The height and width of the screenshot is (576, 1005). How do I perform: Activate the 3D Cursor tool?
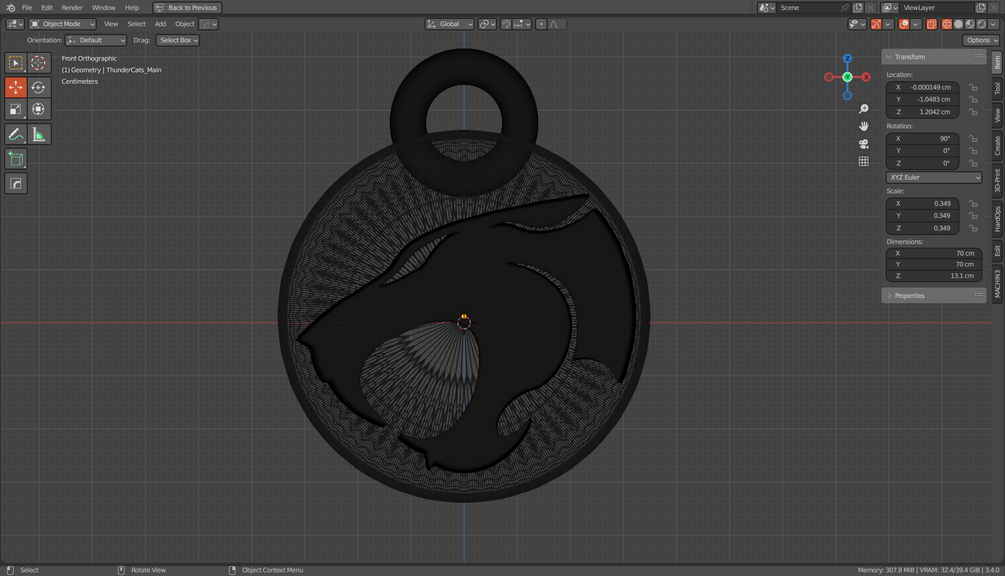point(38,62)
